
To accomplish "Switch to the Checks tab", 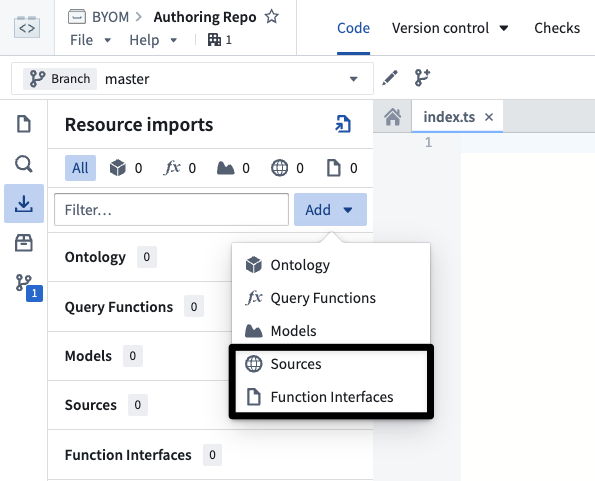I will (x=557, y=28).
